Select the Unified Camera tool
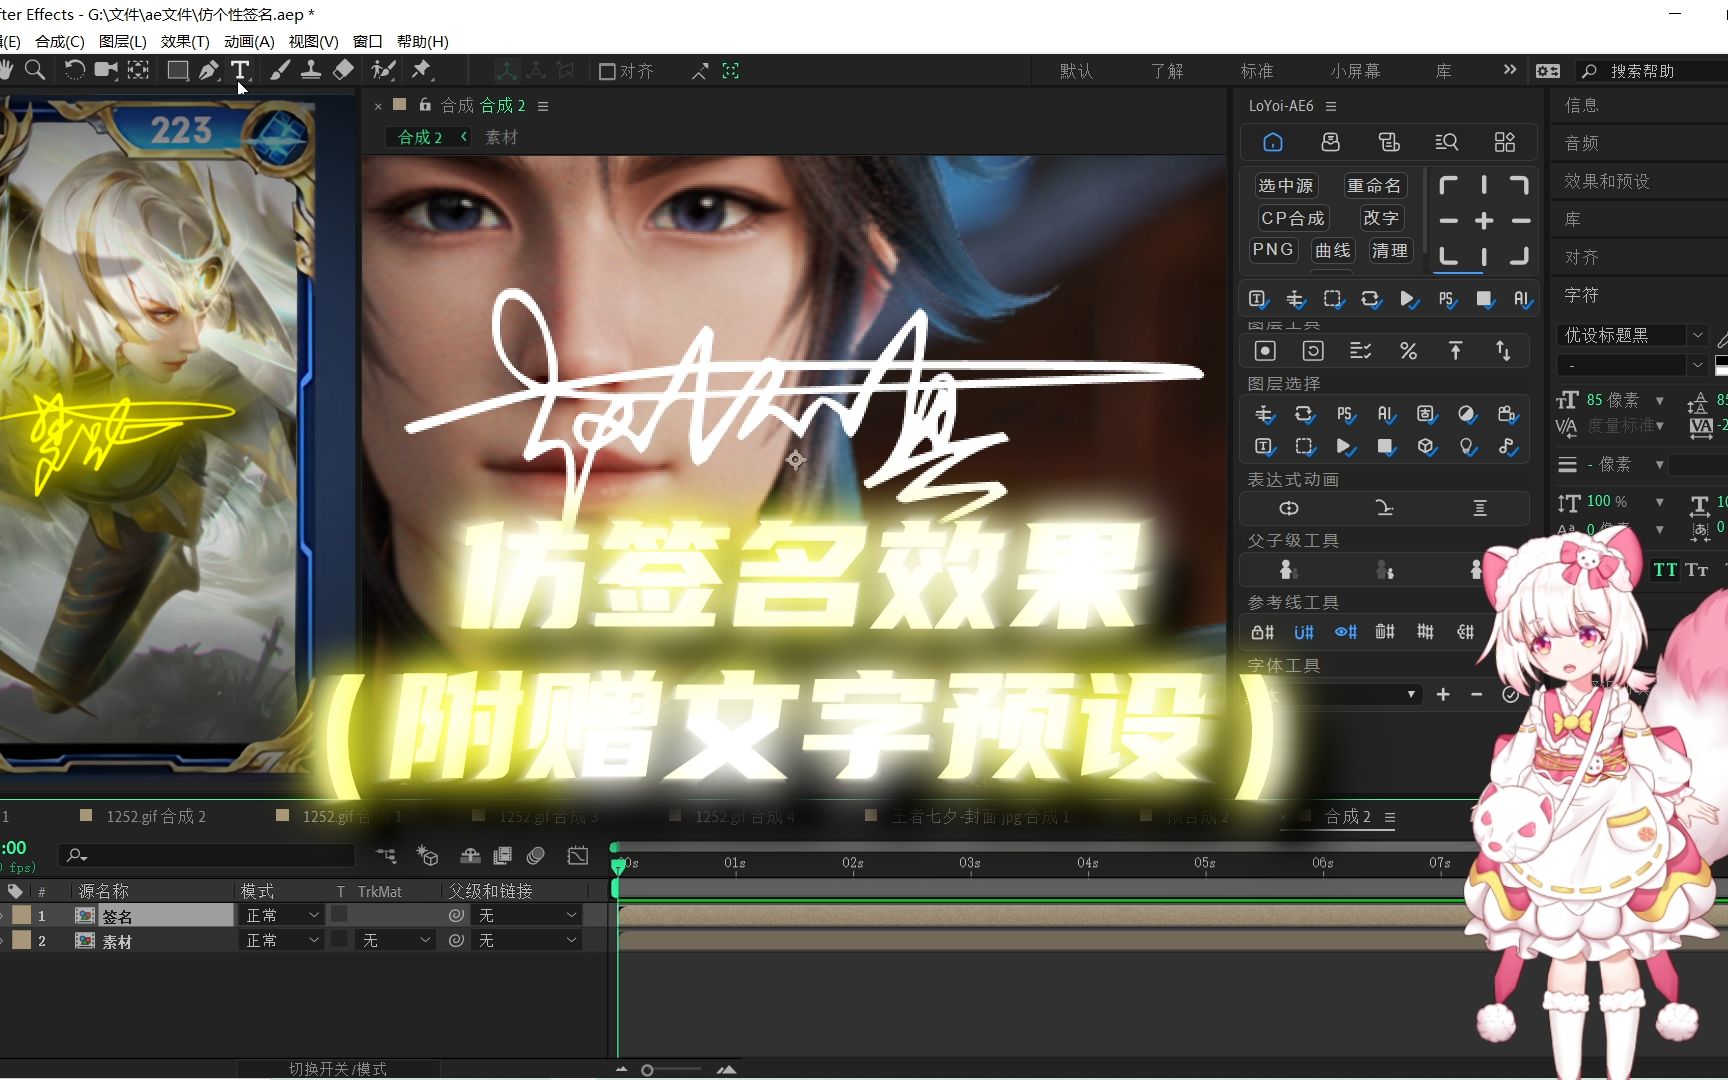The width and height of the screenshot is (1728, 1080). [x=105, y=70]
